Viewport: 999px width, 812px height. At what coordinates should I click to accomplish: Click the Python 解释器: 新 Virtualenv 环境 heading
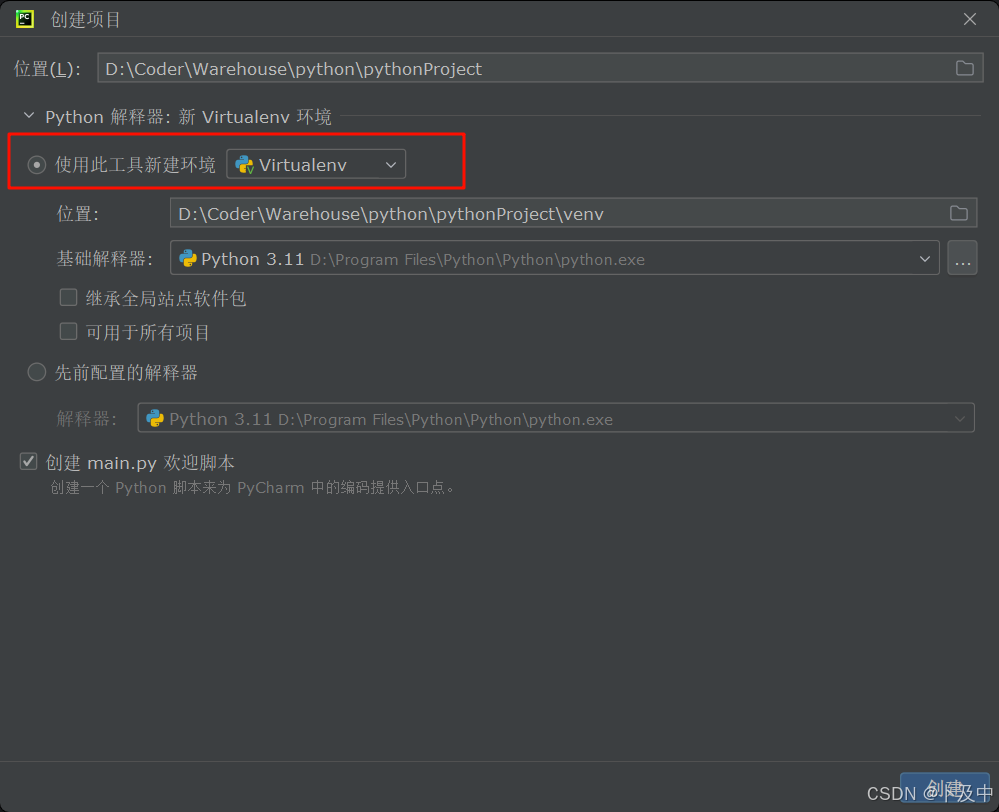tap(188, 117)
